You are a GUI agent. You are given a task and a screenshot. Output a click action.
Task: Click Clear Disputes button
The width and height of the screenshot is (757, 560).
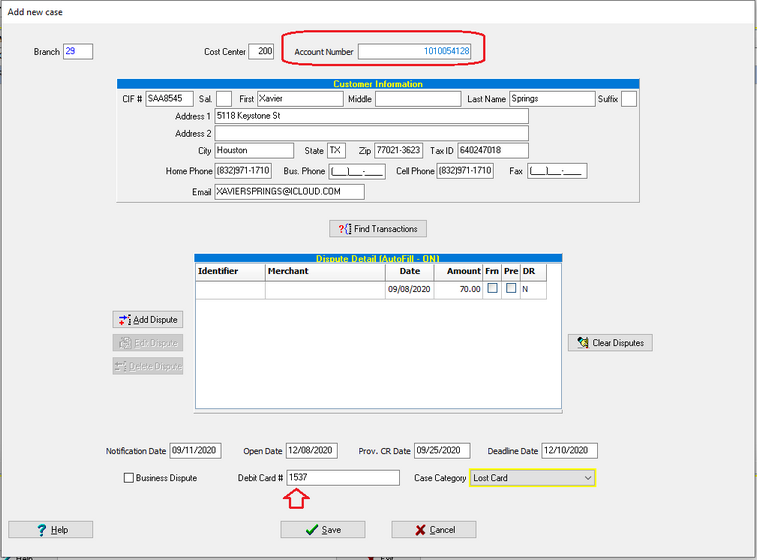pos(609,343)
